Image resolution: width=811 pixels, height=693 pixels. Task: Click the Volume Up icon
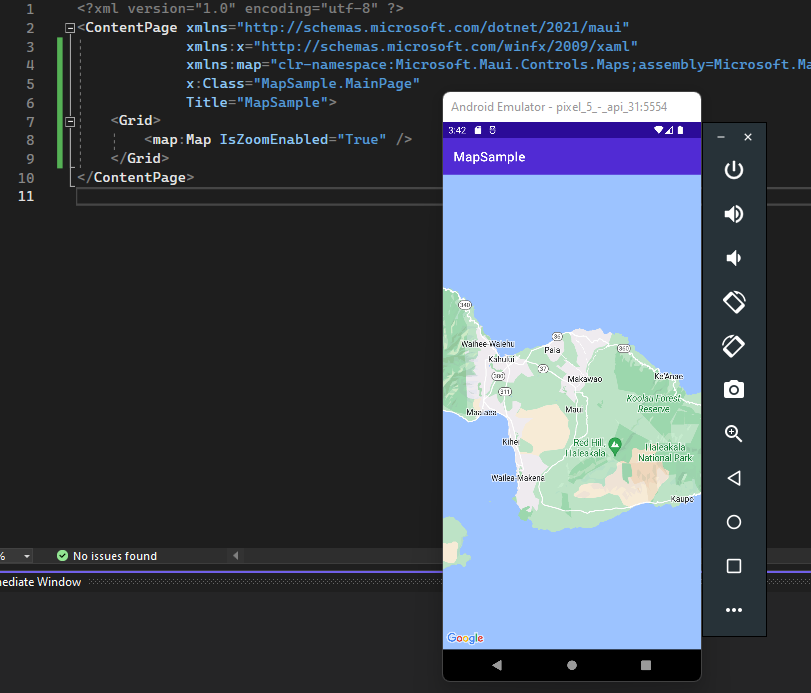pos(733,213)
